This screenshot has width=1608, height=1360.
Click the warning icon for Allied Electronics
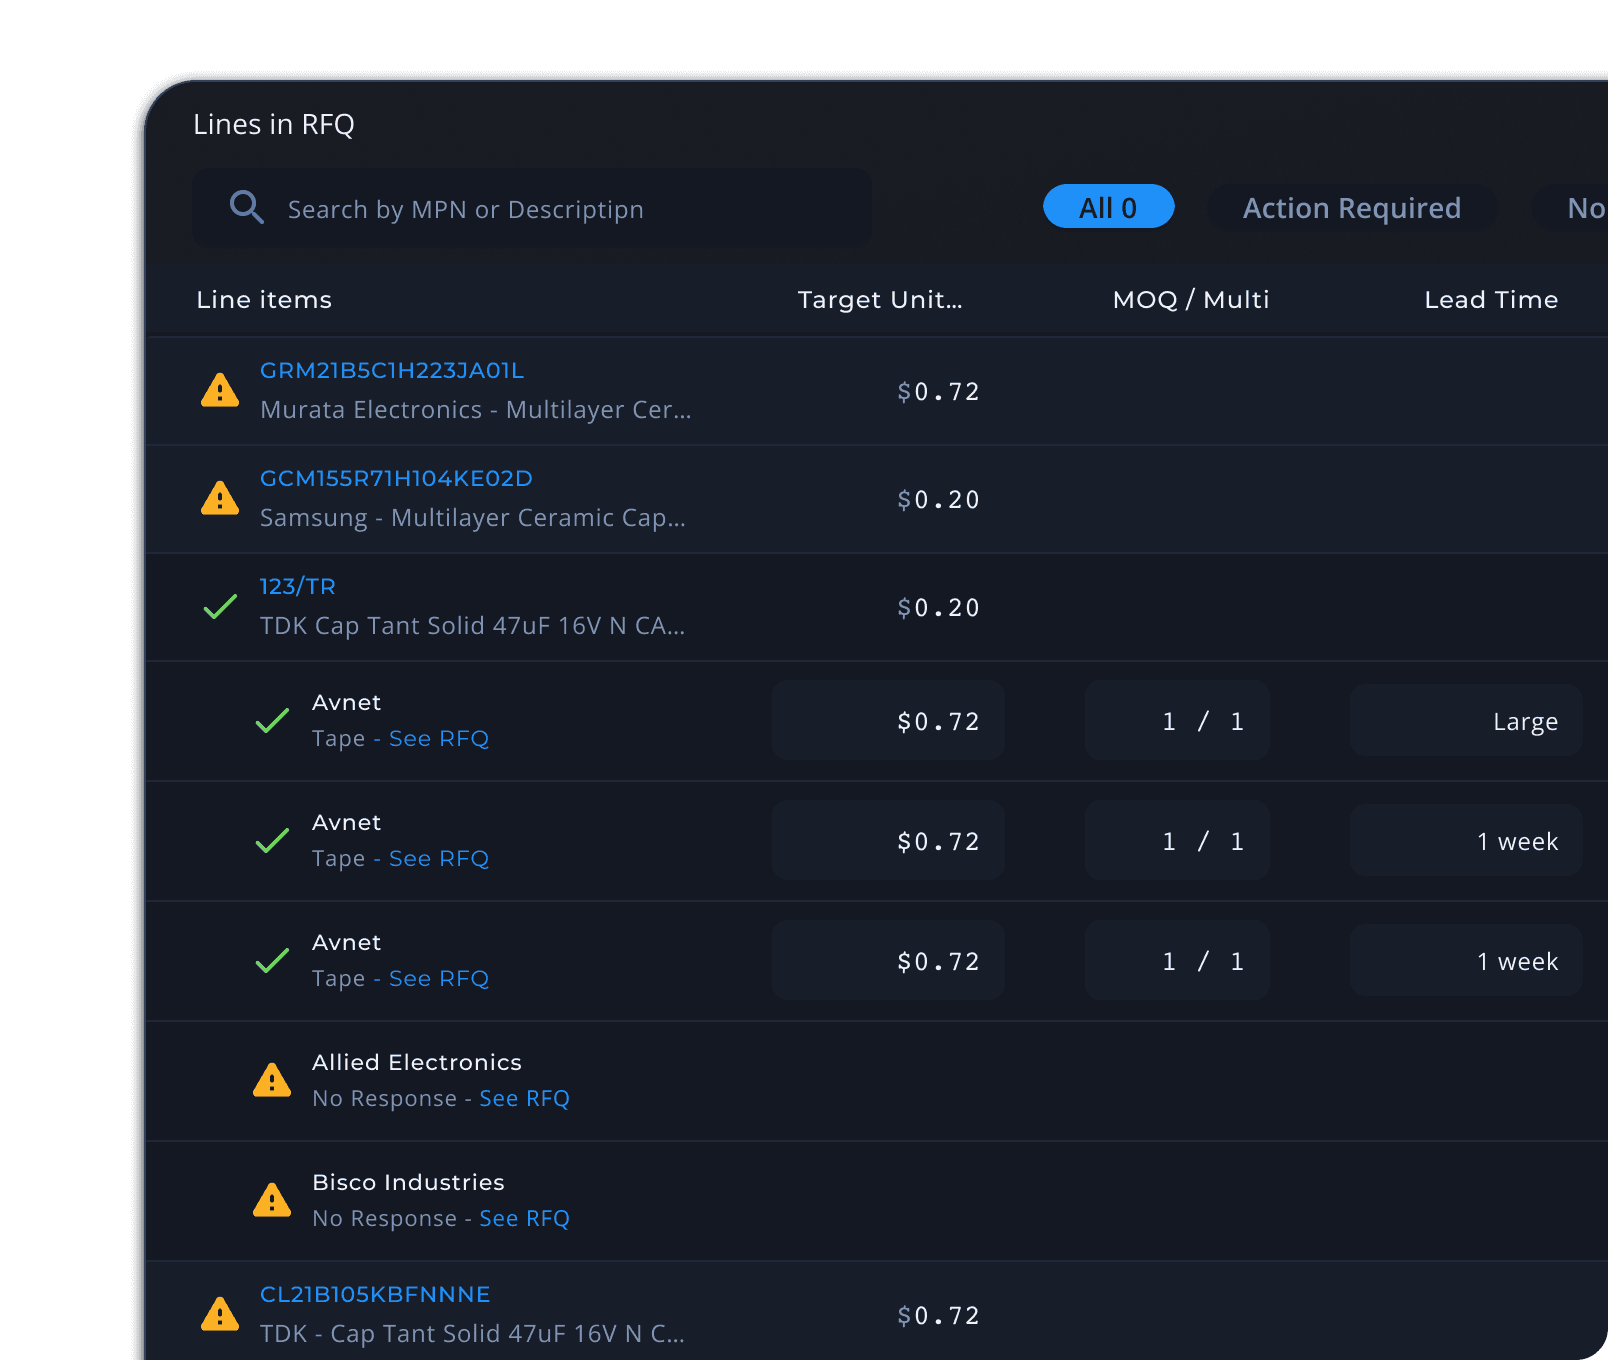point(272,1080)
